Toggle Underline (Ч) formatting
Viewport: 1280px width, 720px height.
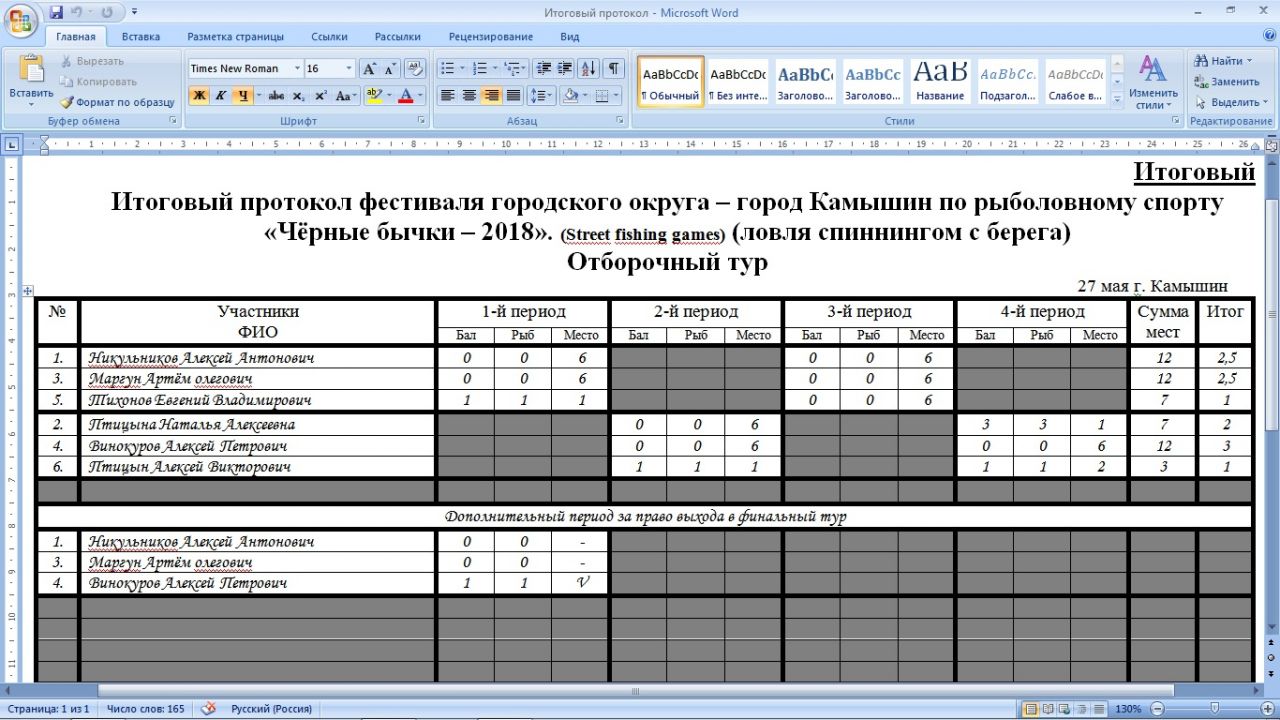(241, 96)
